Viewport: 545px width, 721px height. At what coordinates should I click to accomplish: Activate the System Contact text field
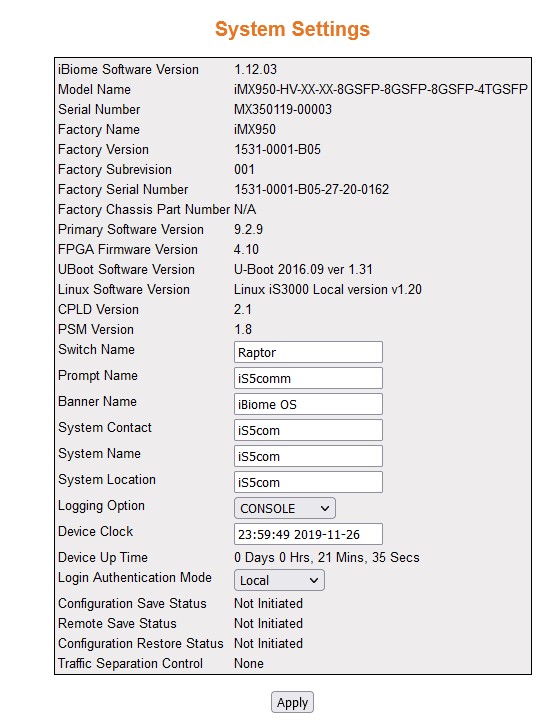[308, 430]
